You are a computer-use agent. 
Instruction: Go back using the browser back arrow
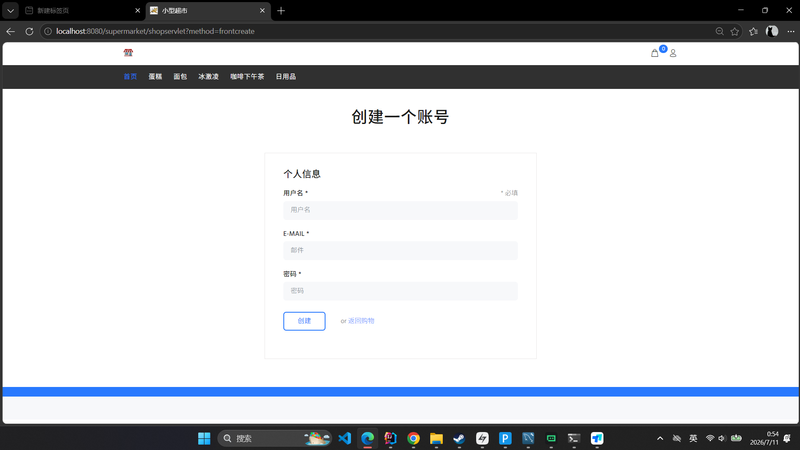click(x=11, y=32)
